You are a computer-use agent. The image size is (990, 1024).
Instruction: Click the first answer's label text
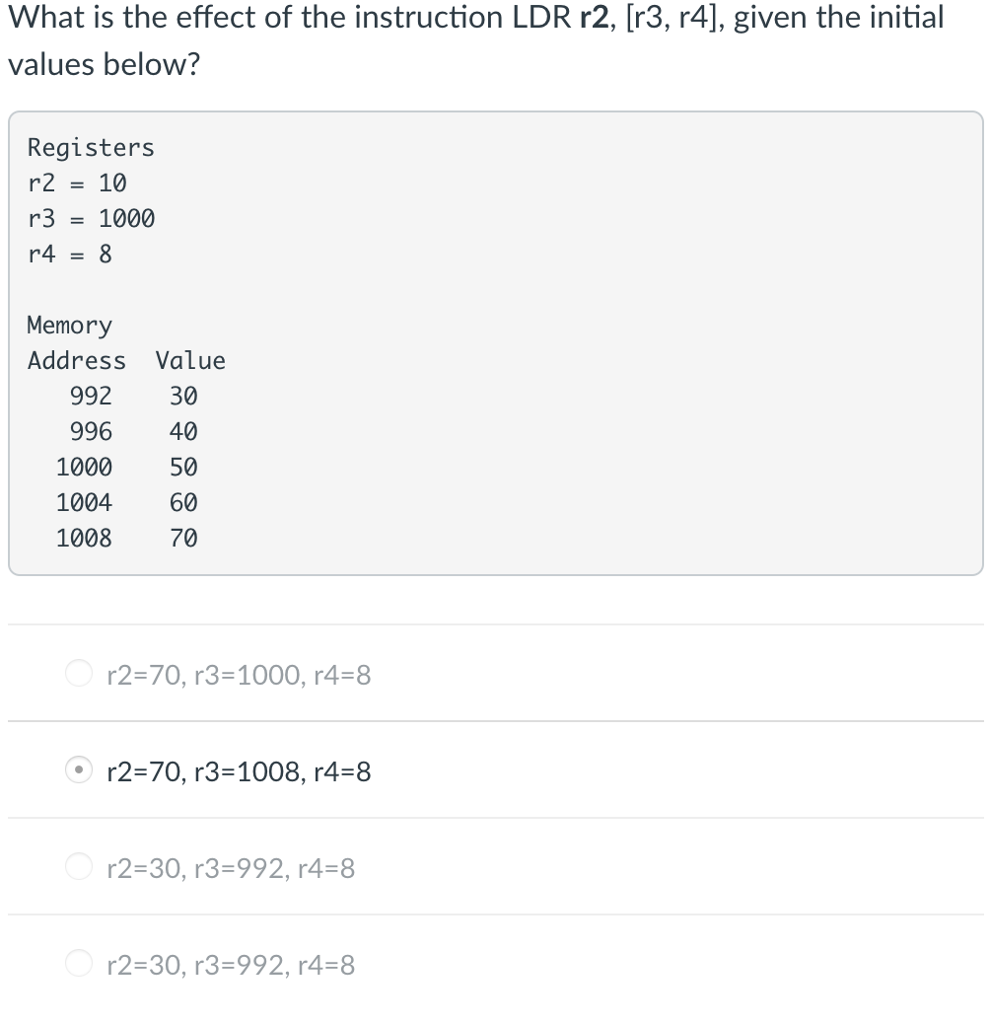coord(237,675)
